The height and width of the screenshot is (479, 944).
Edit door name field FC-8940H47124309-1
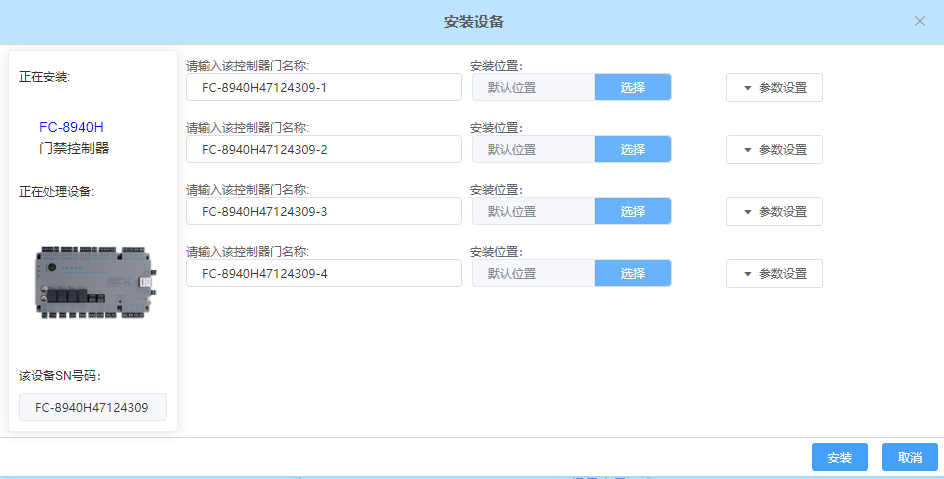323,88
